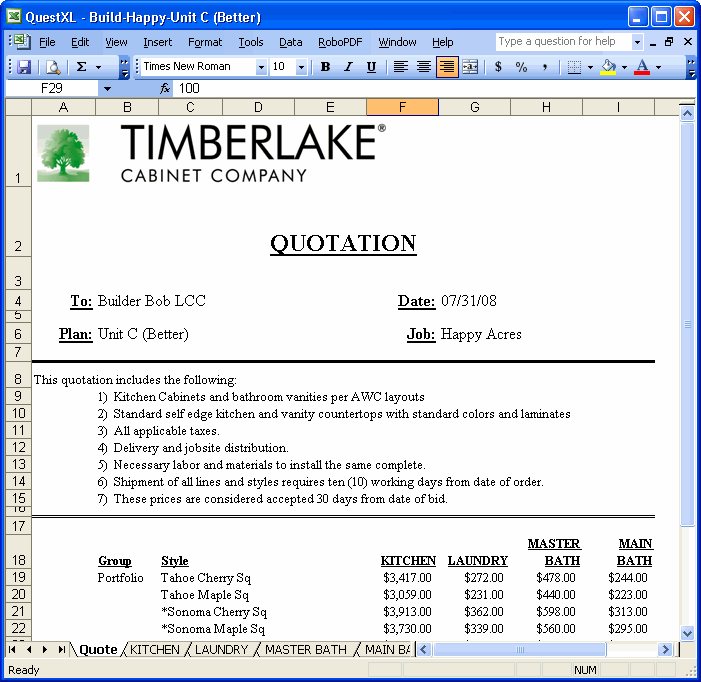Click the AutoSum sigma button

(81, 67)
